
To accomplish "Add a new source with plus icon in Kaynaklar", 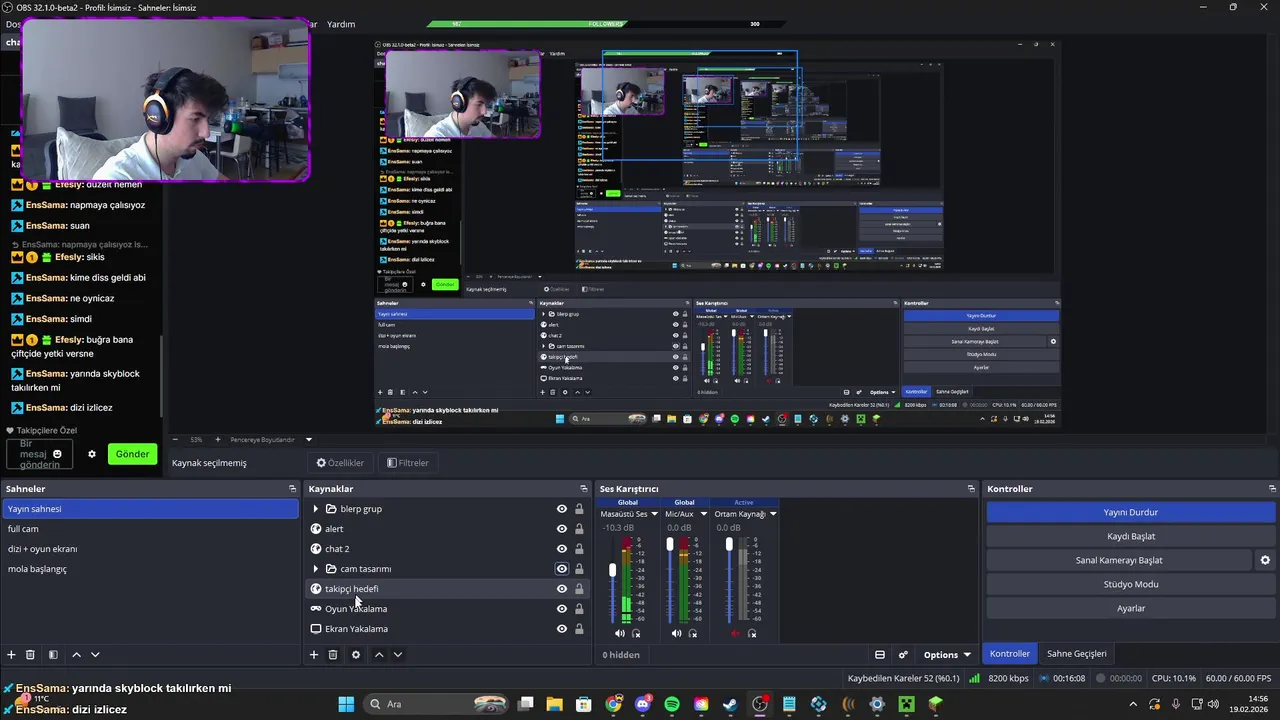I will click(313, 655).
